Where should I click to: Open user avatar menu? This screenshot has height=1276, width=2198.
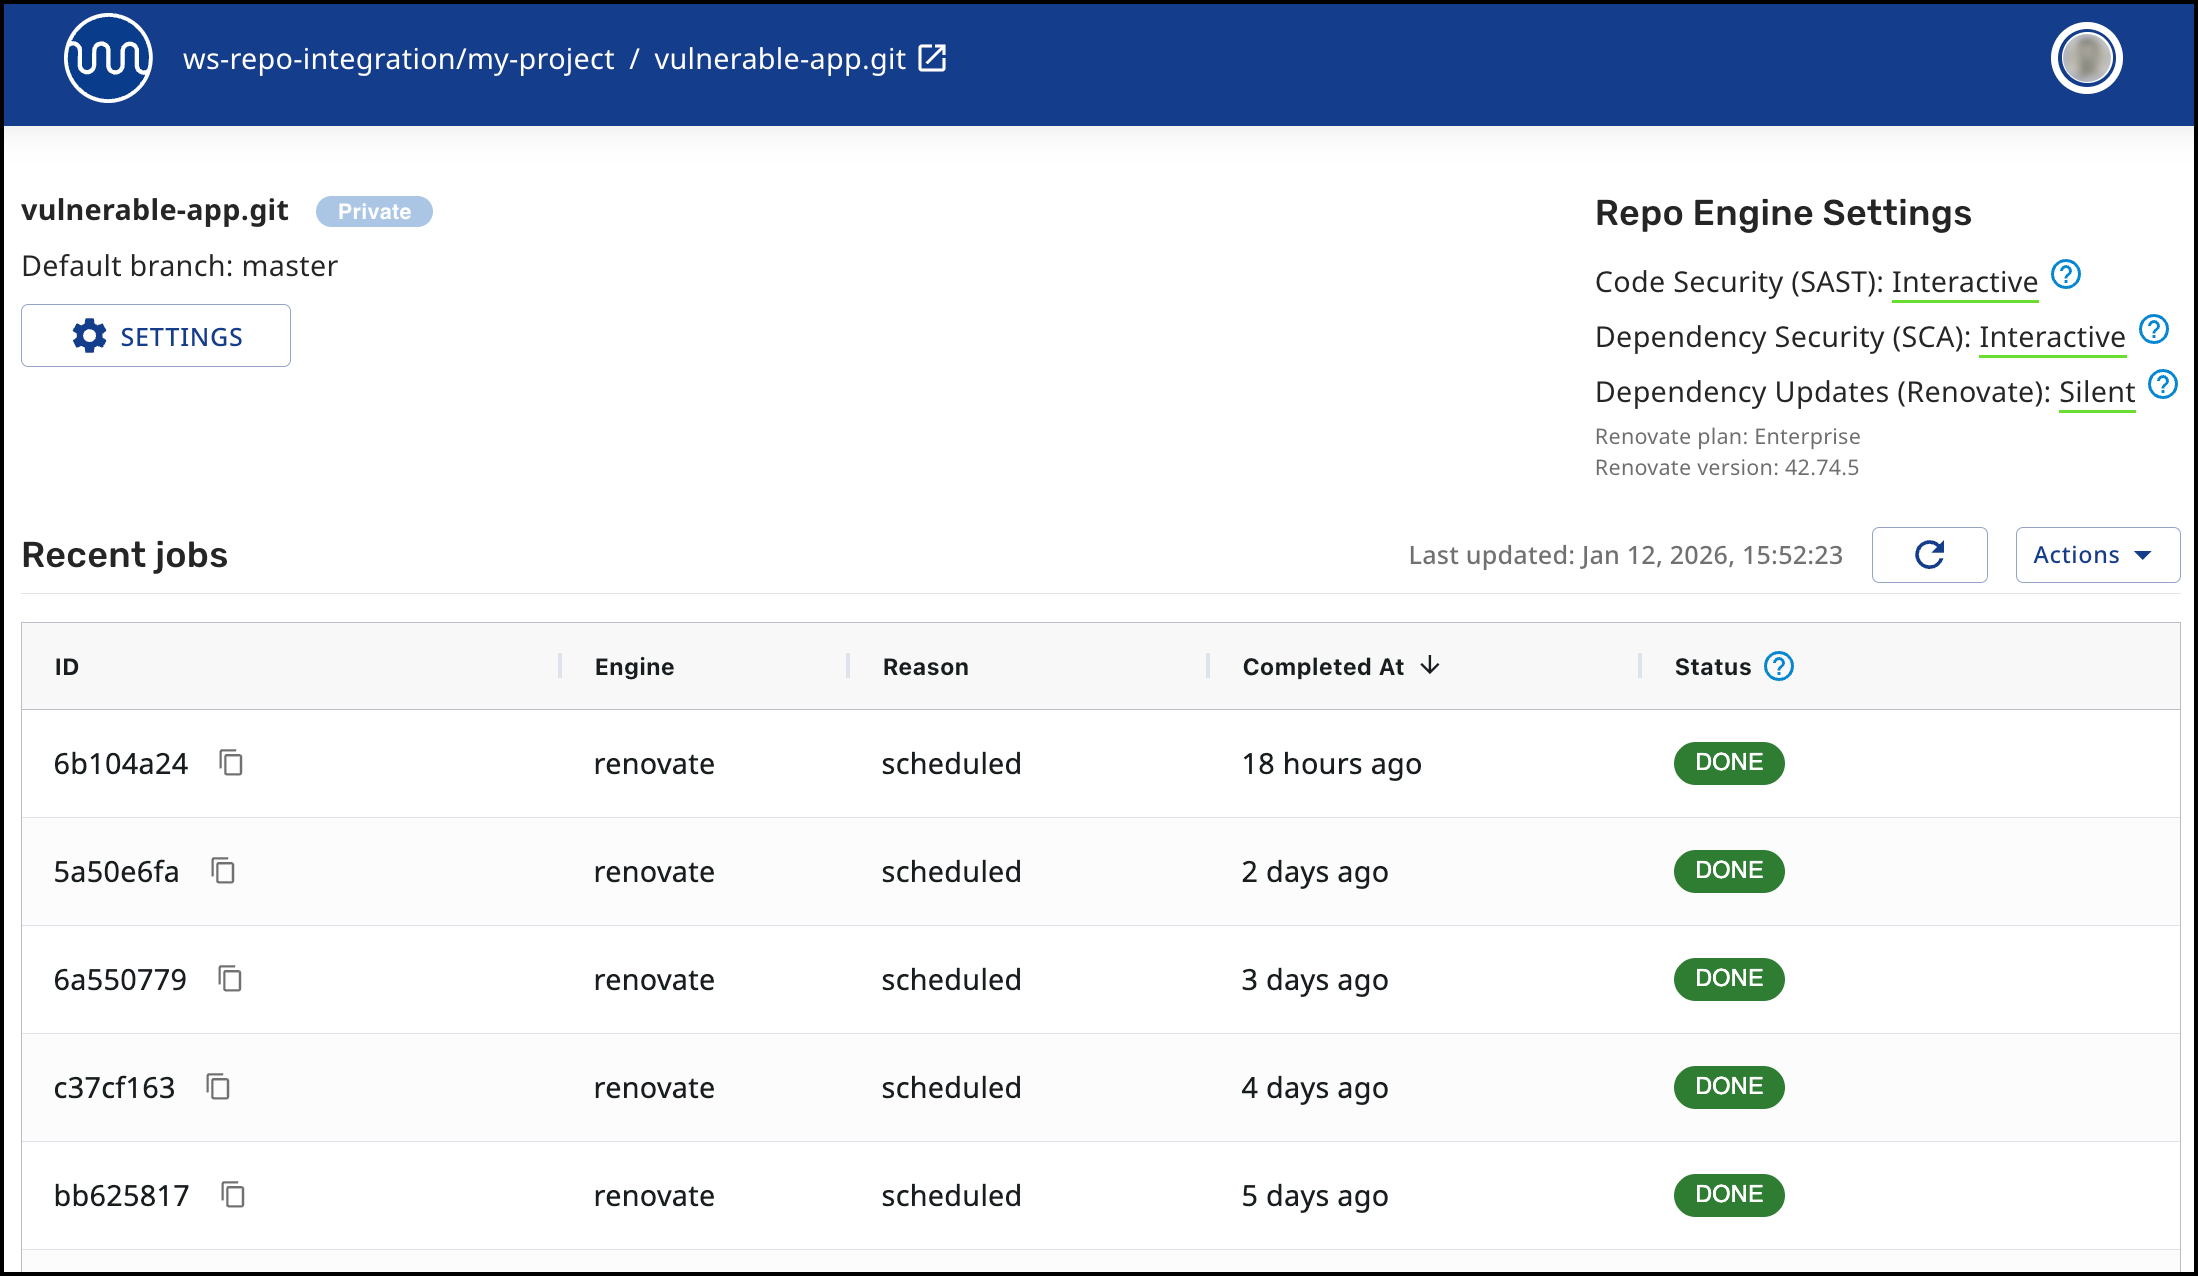pos(2086,58)
